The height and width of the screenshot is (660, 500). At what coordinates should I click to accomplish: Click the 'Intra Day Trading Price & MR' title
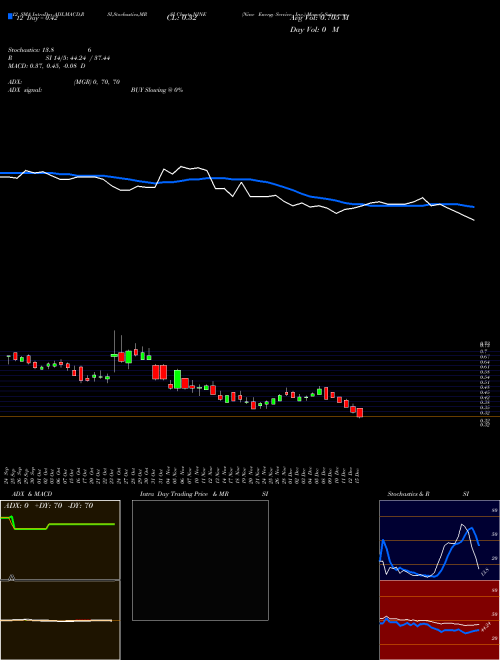(184, 494)
